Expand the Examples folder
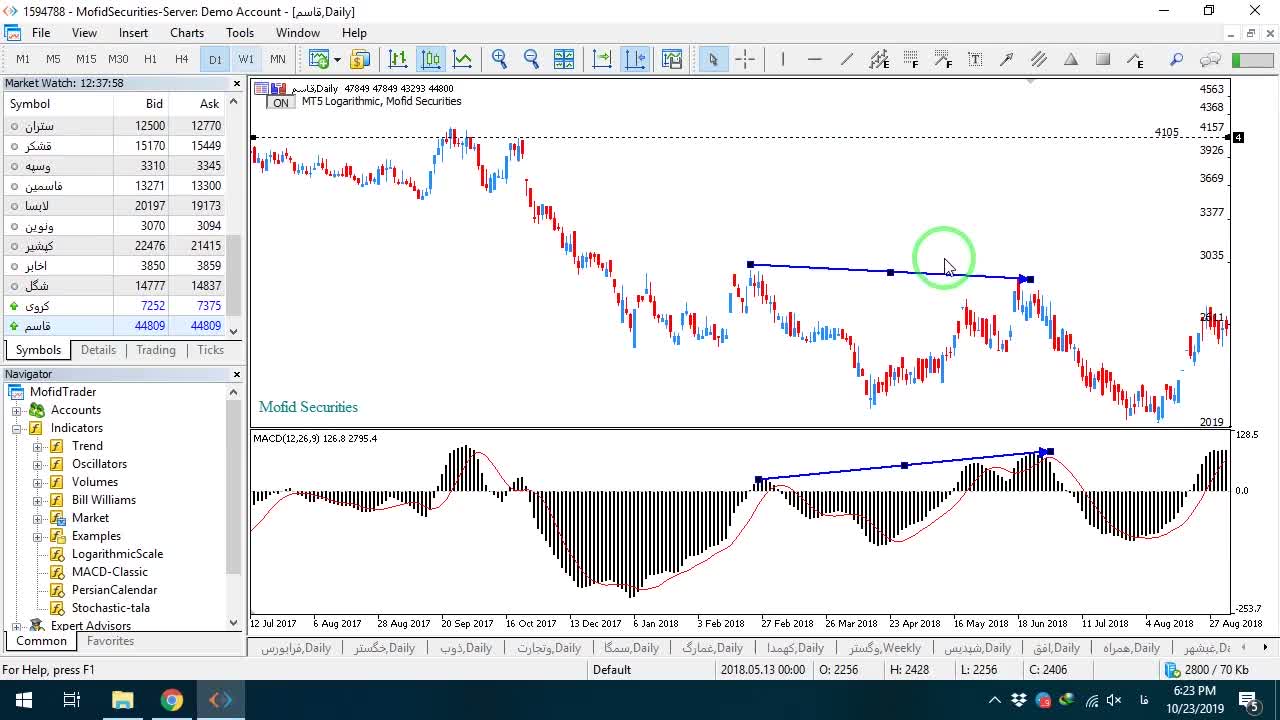 pyautogui.click(x=38, y=536)
